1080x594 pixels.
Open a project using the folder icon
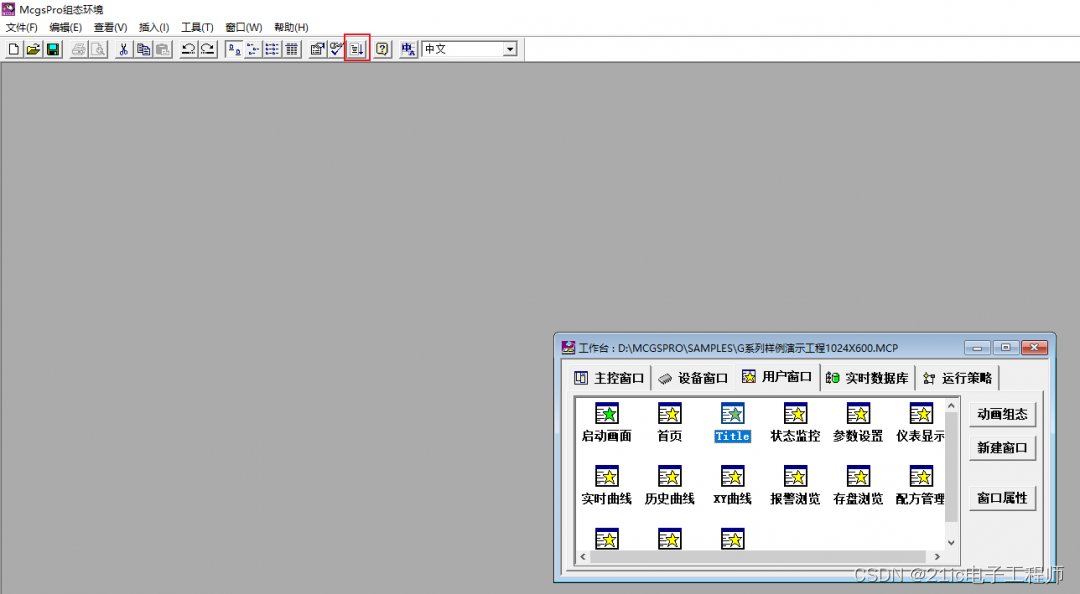point(33,49)
